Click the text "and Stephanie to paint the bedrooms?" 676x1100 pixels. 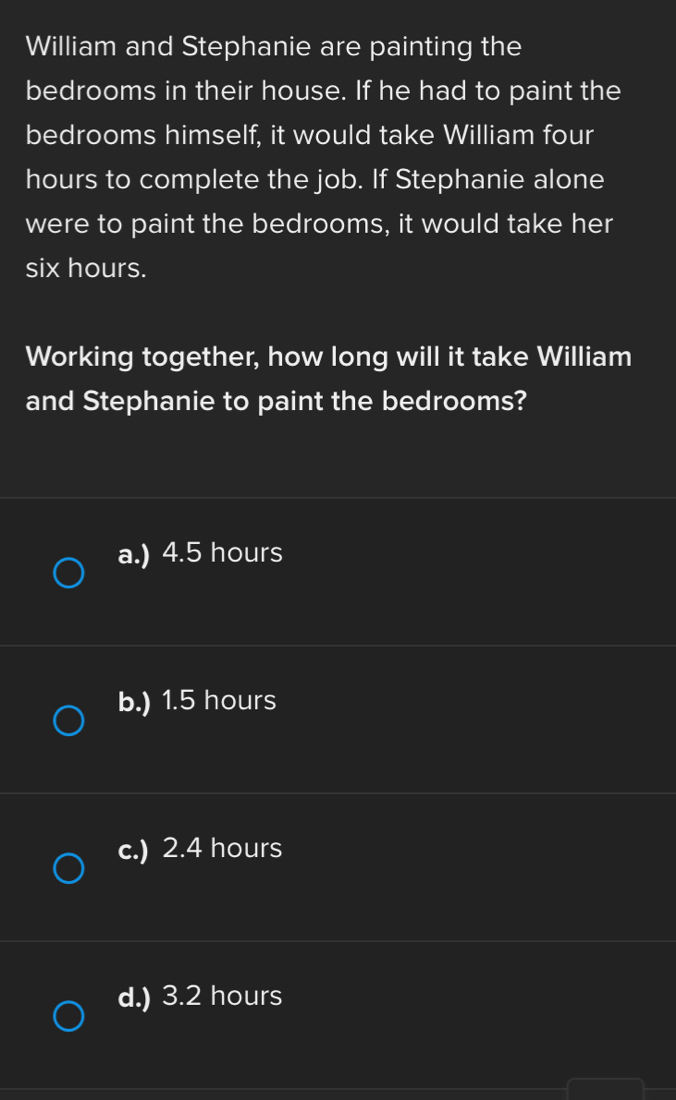(x=277, y=401)
